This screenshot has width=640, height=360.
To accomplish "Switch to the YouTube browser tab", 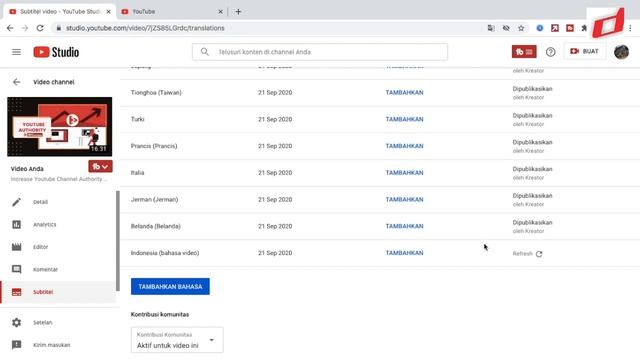I will (x=172, y=12).
